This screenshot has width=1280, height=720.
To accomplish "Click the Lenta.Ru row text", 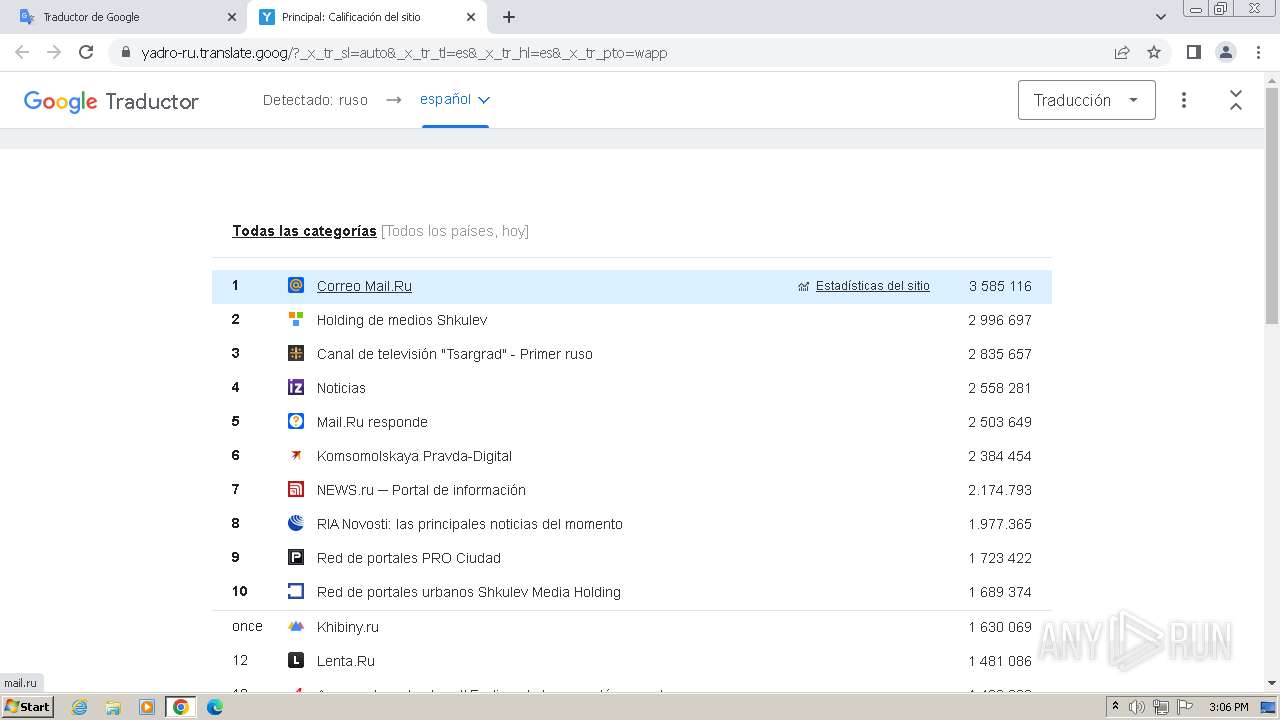I will tap(346, 661).
